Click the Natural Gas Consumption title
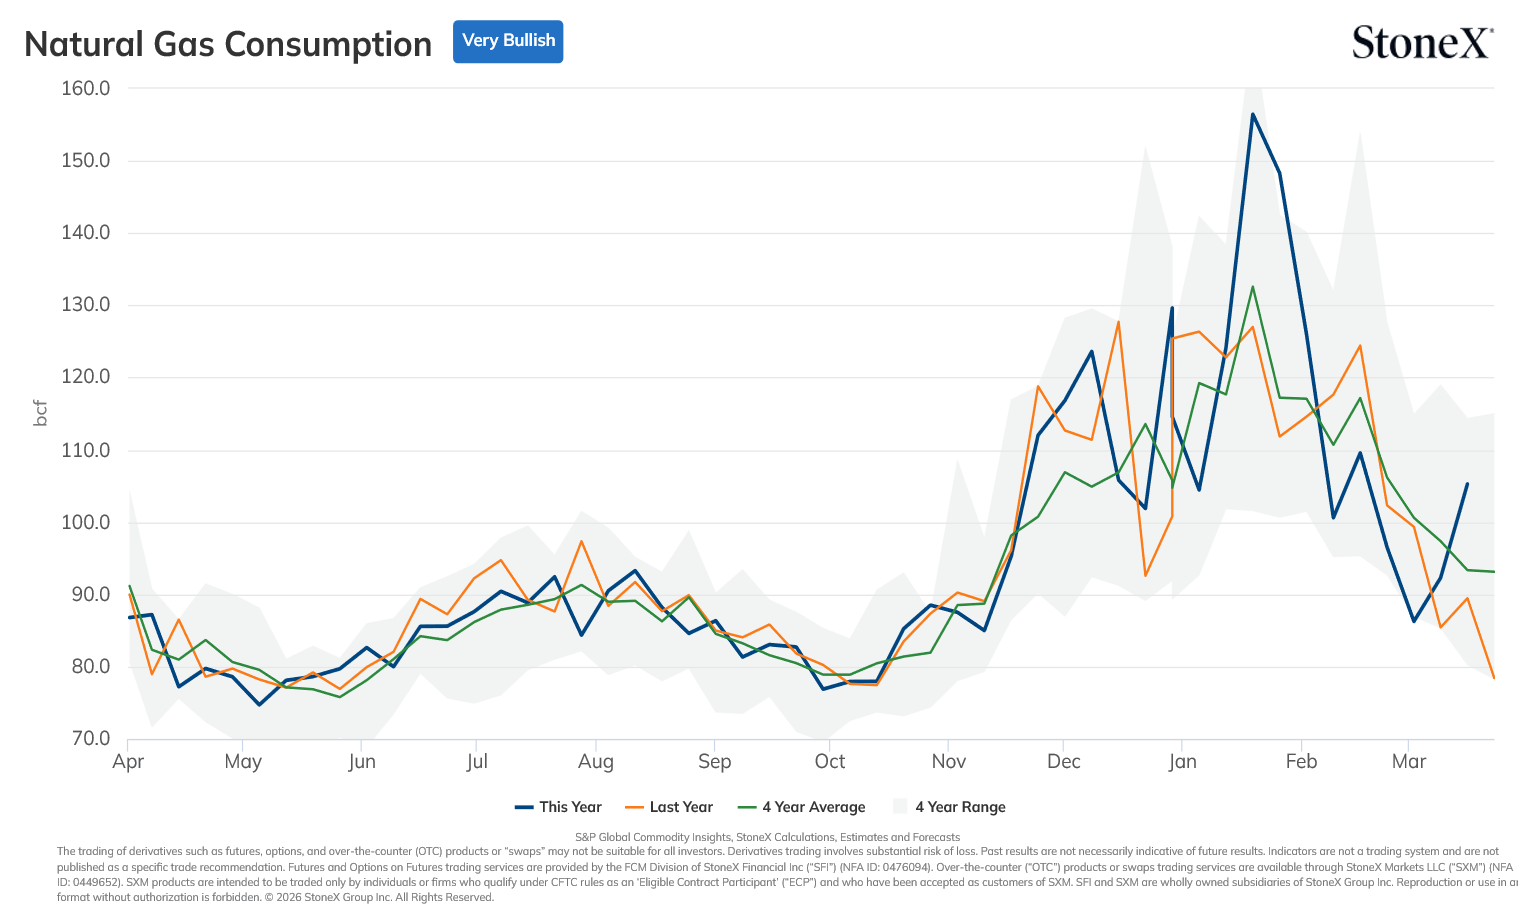This screenshot has height=911, width=1518. pos(228,44)
